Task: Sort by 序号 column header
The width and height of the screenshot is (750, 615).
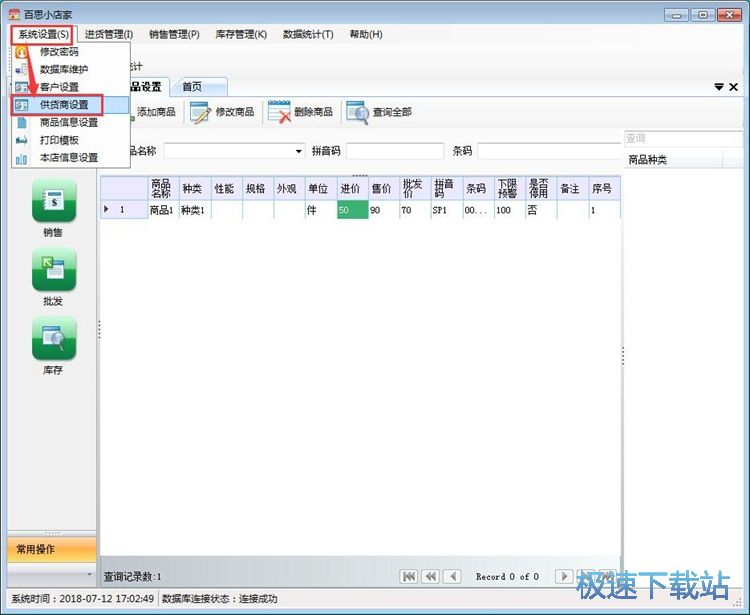Action: [604, 188]
